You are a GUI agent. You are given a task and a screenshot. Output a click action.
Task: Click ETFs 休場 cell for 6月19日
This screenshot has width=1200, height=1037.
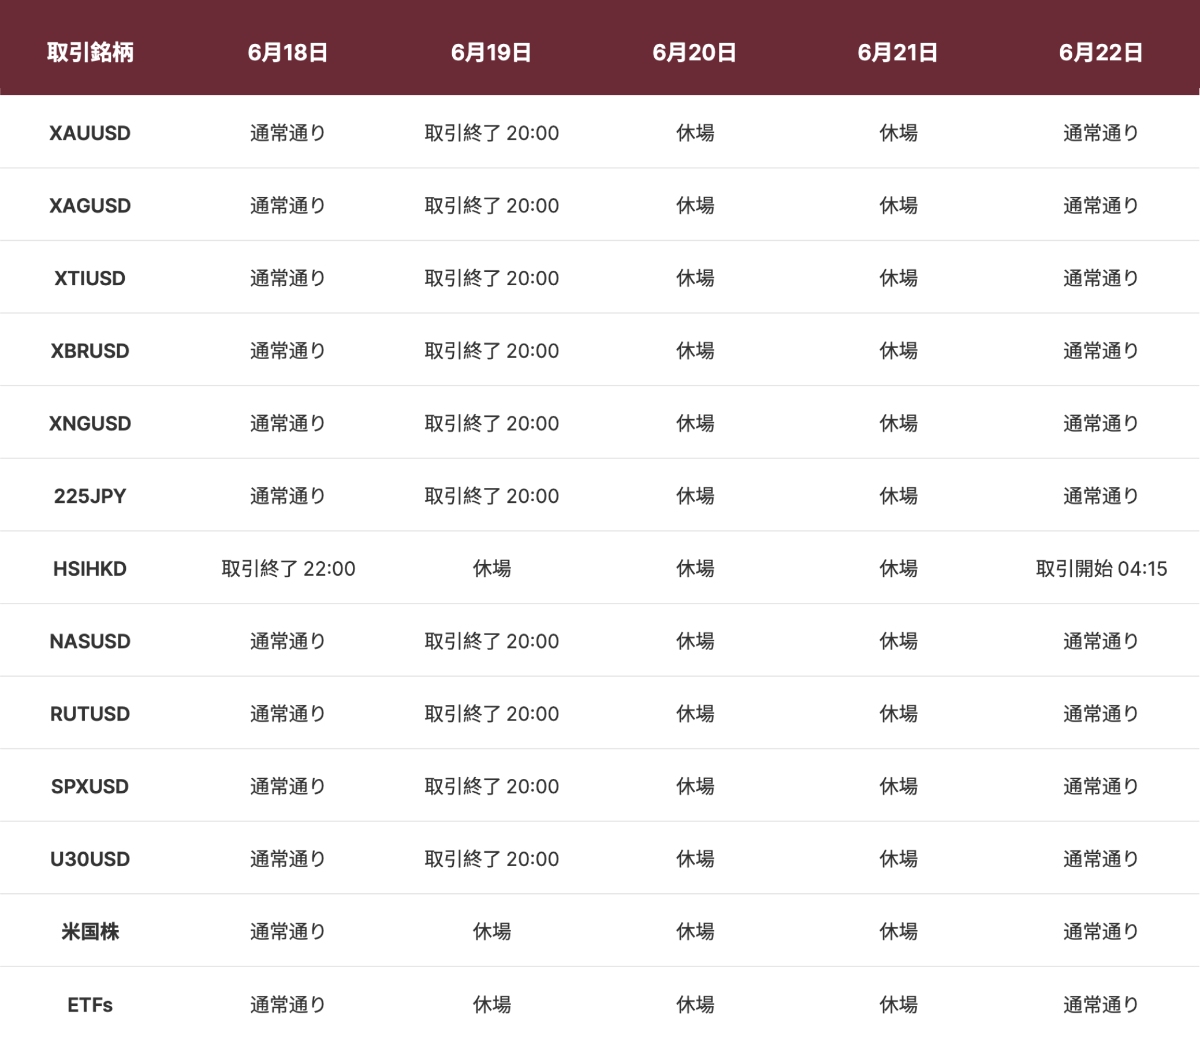pos(491,1005)
